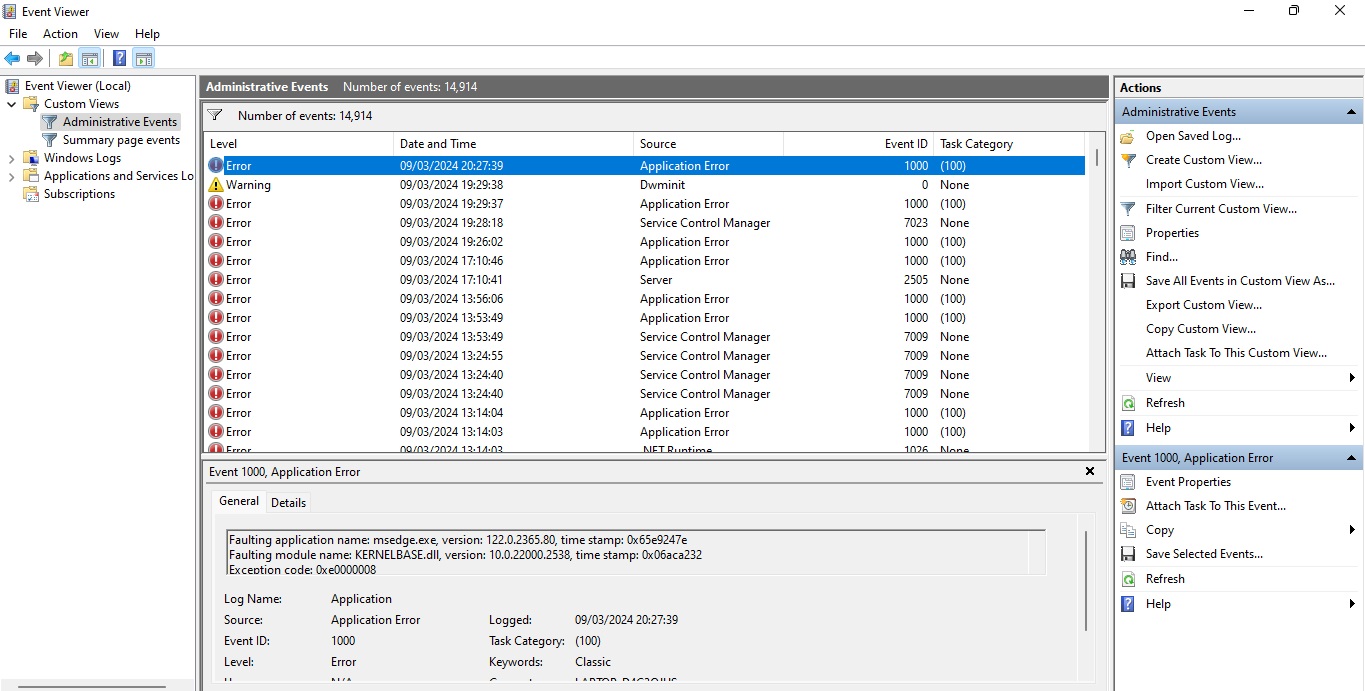This screenshot has height=691, width=1365.
Task: Open Help via the toolbar question-mark icon
Action: click(119, 59)
